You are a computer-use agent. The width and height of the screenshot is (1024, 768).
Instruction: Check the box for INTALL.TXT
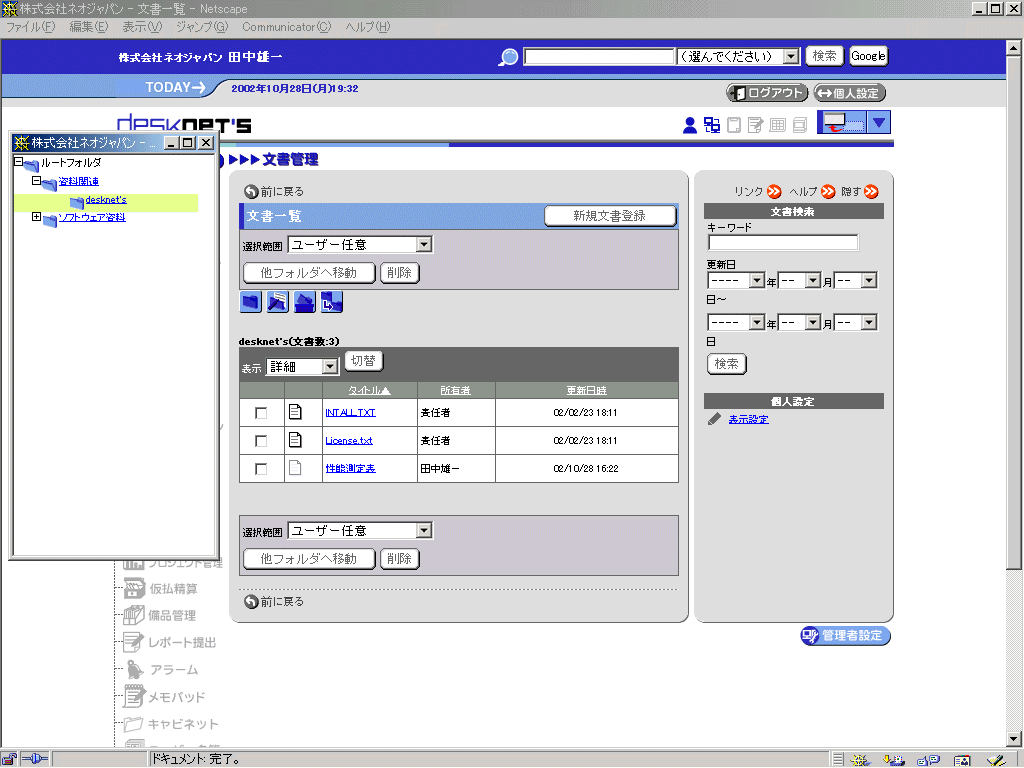(x=261, y=413)
